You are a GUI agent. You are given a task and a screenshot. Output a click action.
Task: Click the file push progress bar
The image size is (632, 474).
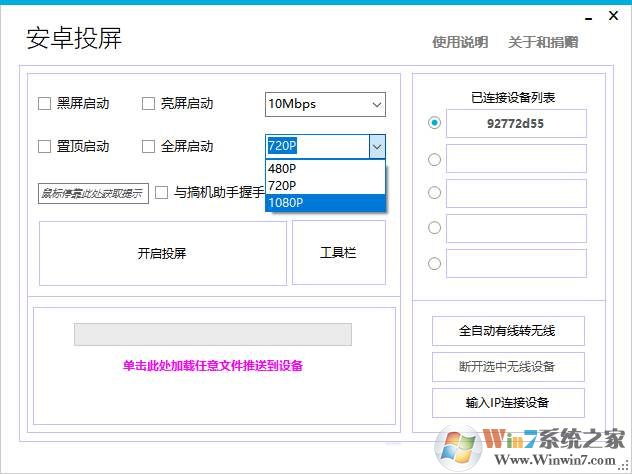pos(213,334)
